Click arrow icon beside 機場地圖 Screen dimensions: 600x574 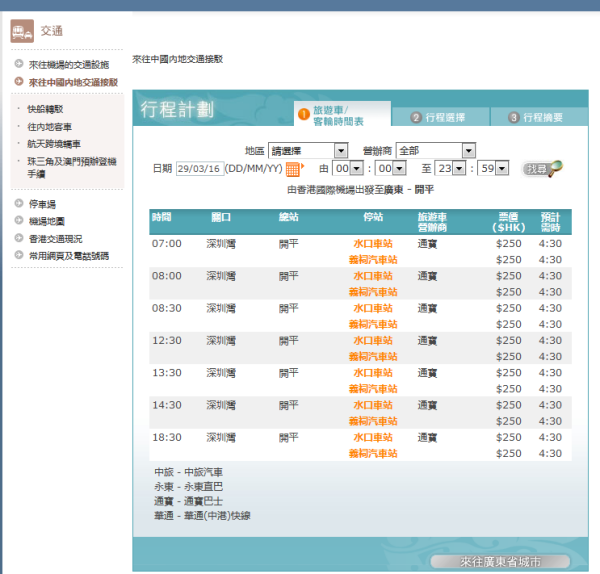[x=19, y=221]
